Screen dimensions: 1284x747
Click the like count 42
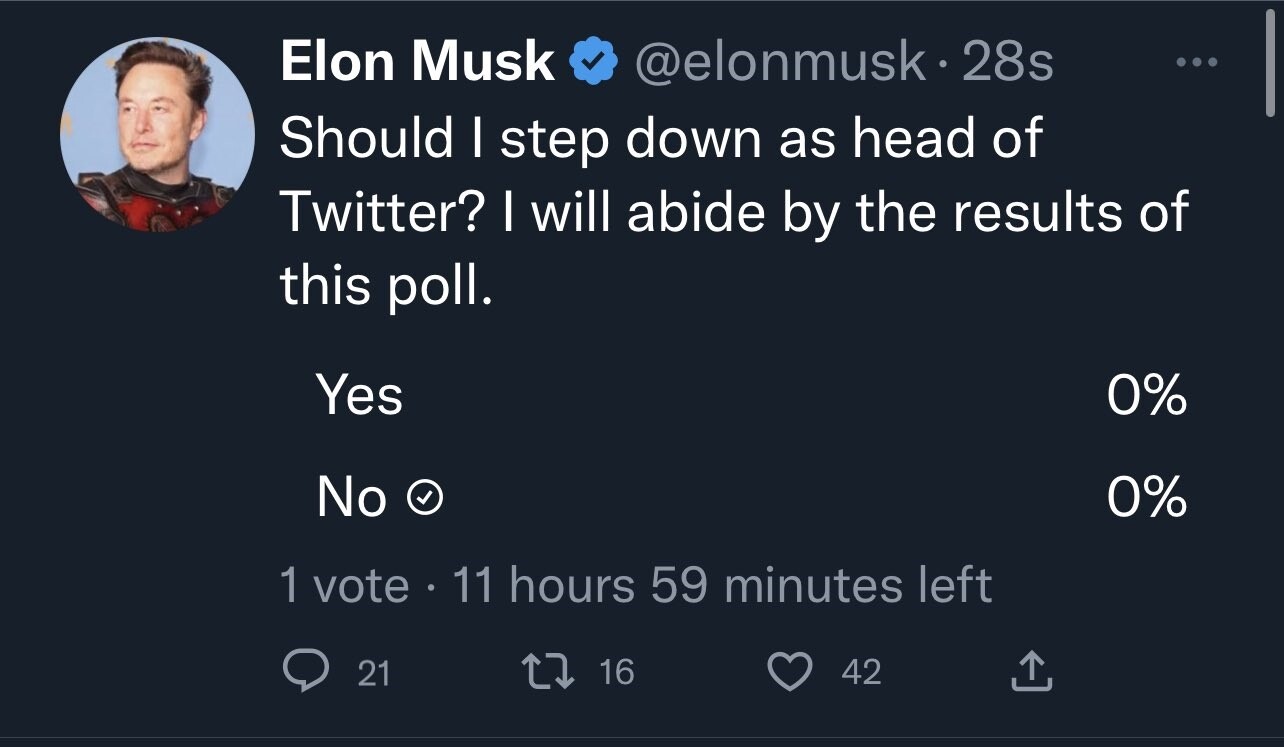(861, 673)
